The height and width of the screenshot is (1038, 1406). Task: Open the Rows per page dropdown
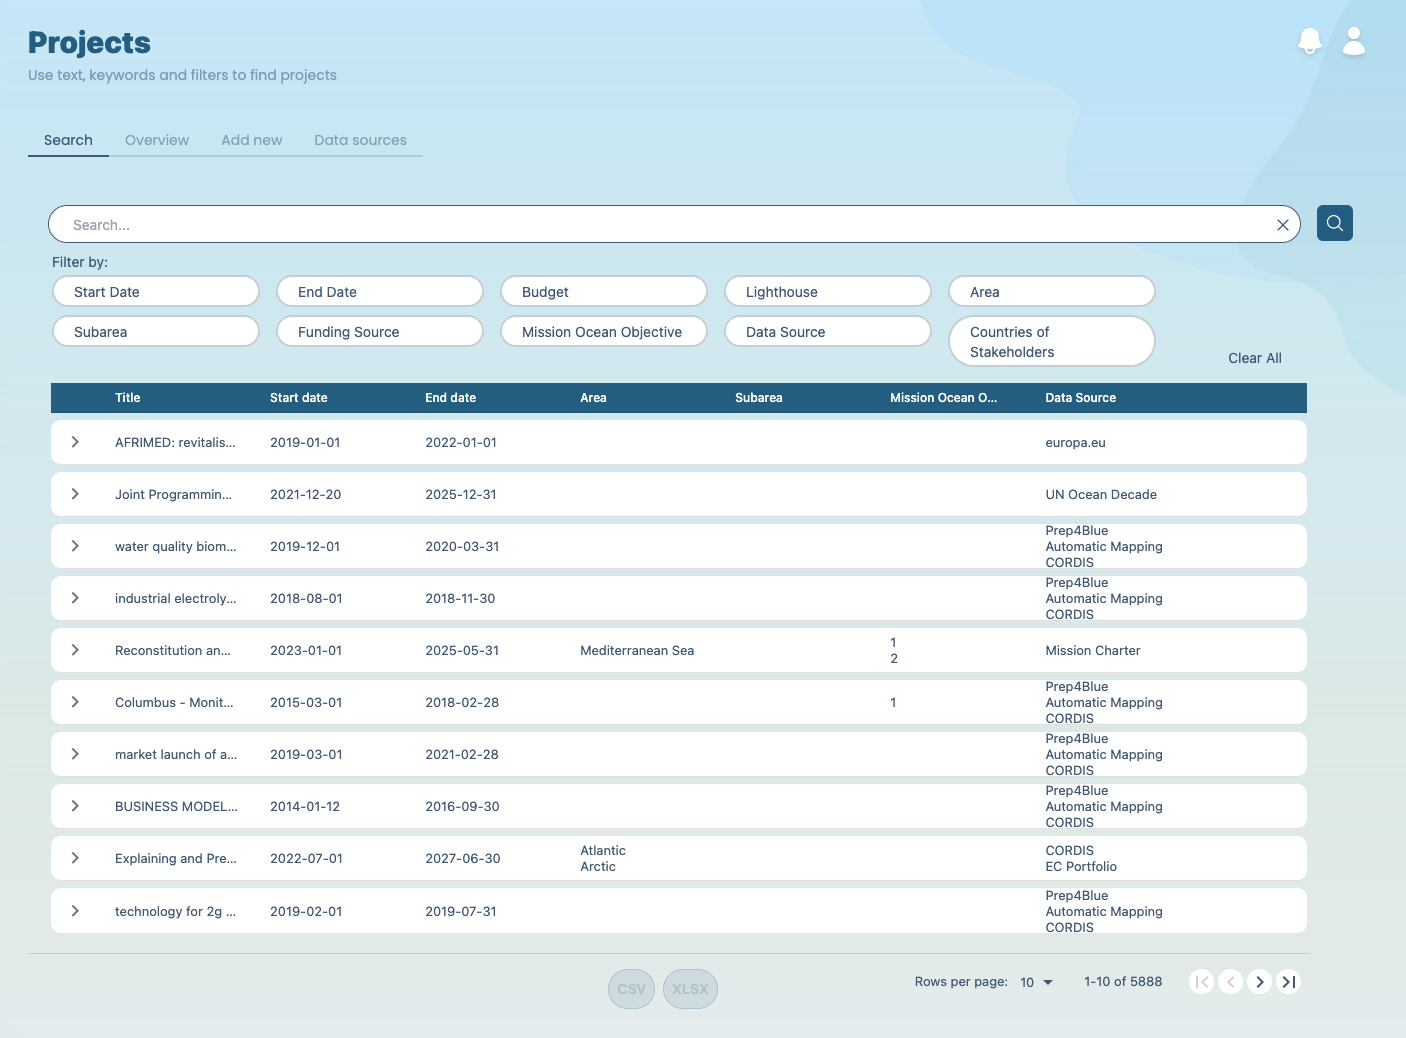pos(1036,982)
